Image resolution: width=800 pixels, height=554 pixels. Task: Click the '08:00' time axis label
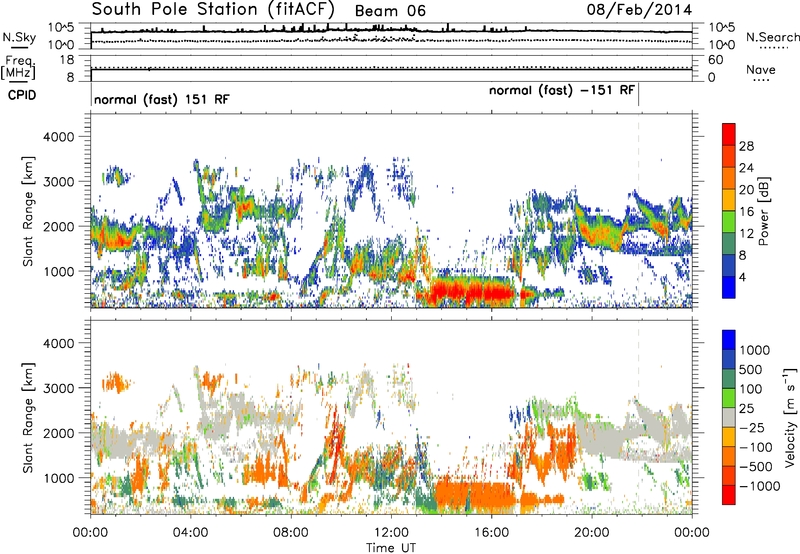[290, 533]
